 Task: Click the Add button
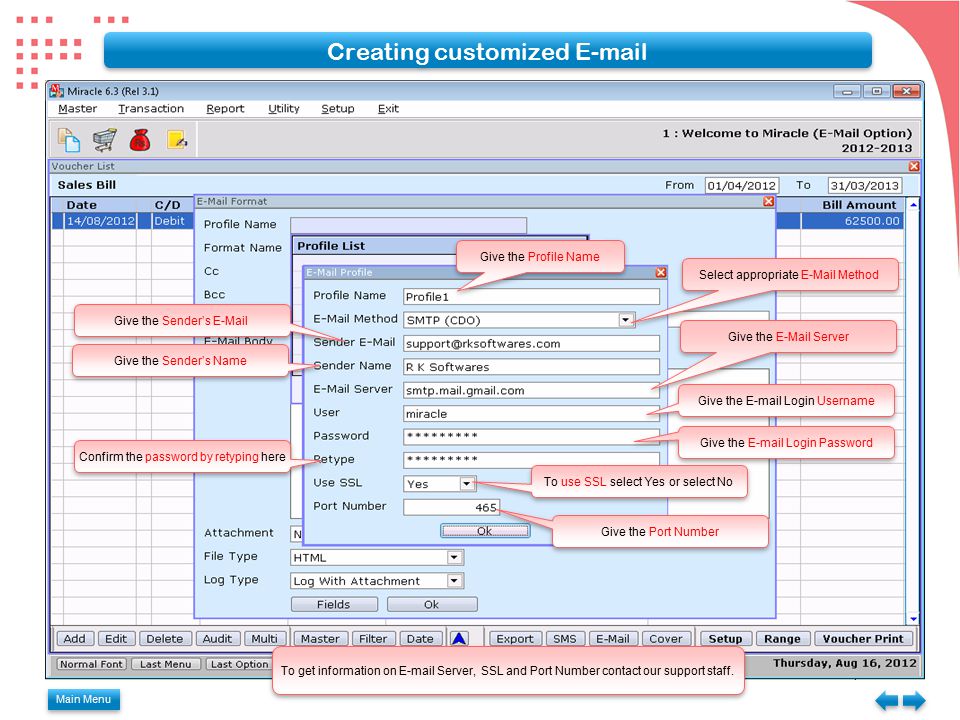click(75, 639)
